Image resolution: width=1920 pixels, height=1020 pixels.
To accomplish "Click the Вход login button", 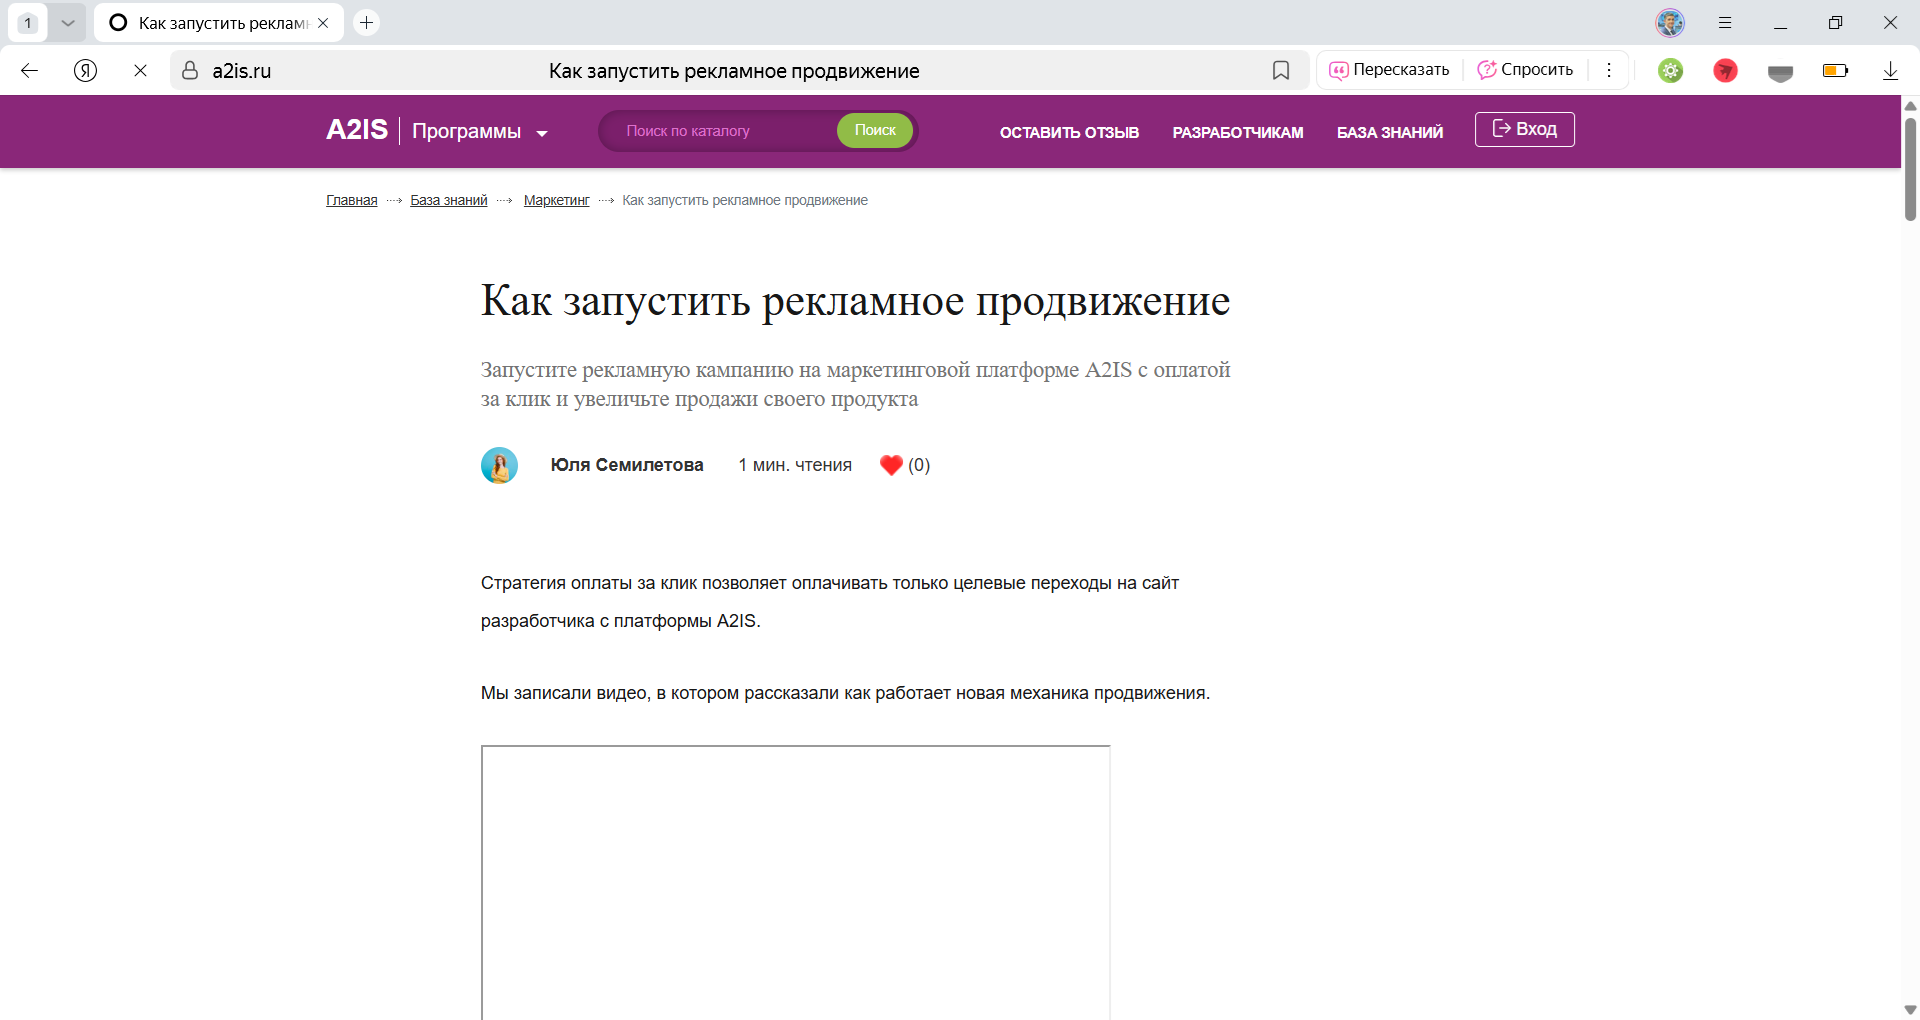I will [1524, 129].
